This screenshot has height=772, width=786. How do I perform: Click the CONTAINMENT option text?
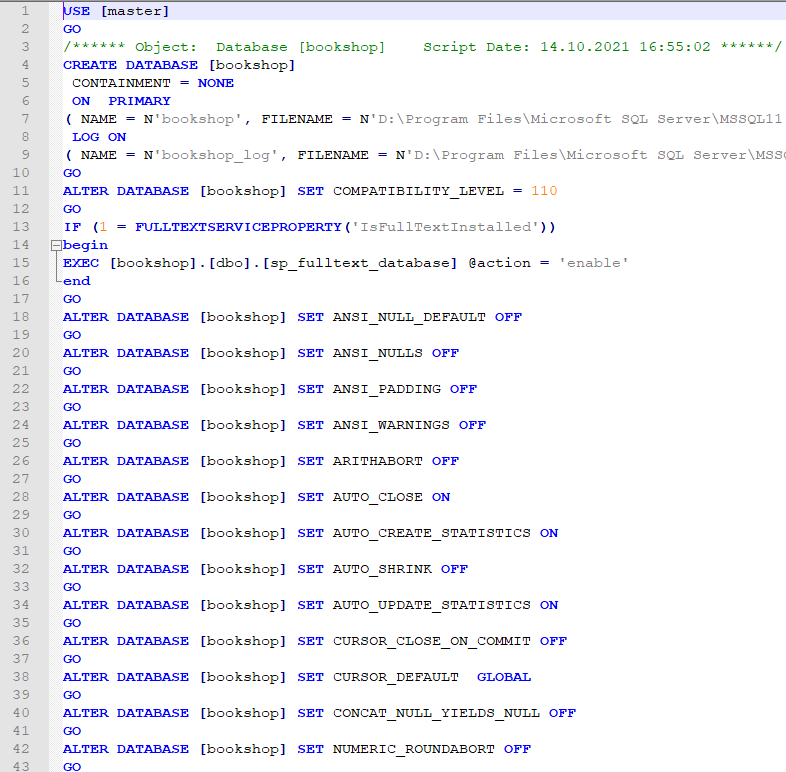(121, 83)
